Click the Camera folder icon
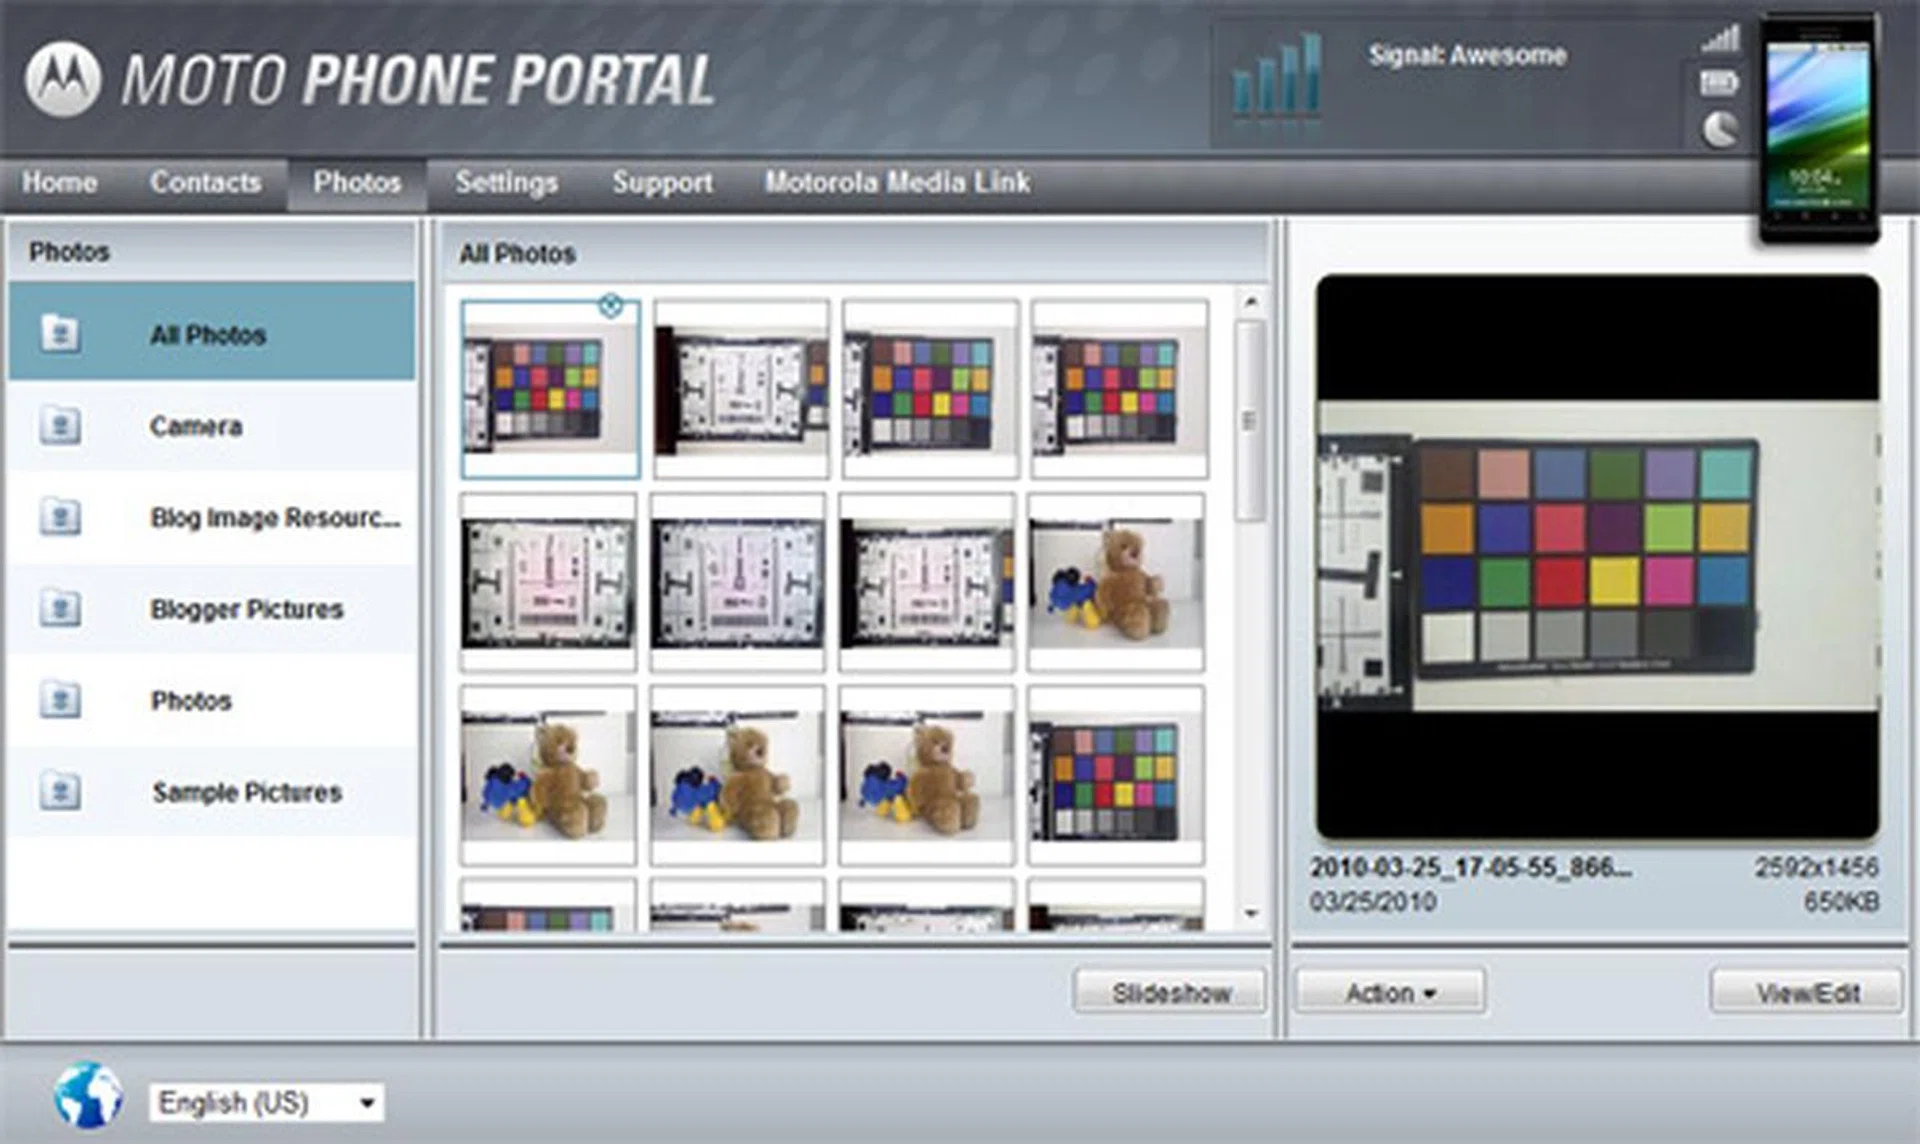This screenshot has height=1144, width=1920. [60, 427]
